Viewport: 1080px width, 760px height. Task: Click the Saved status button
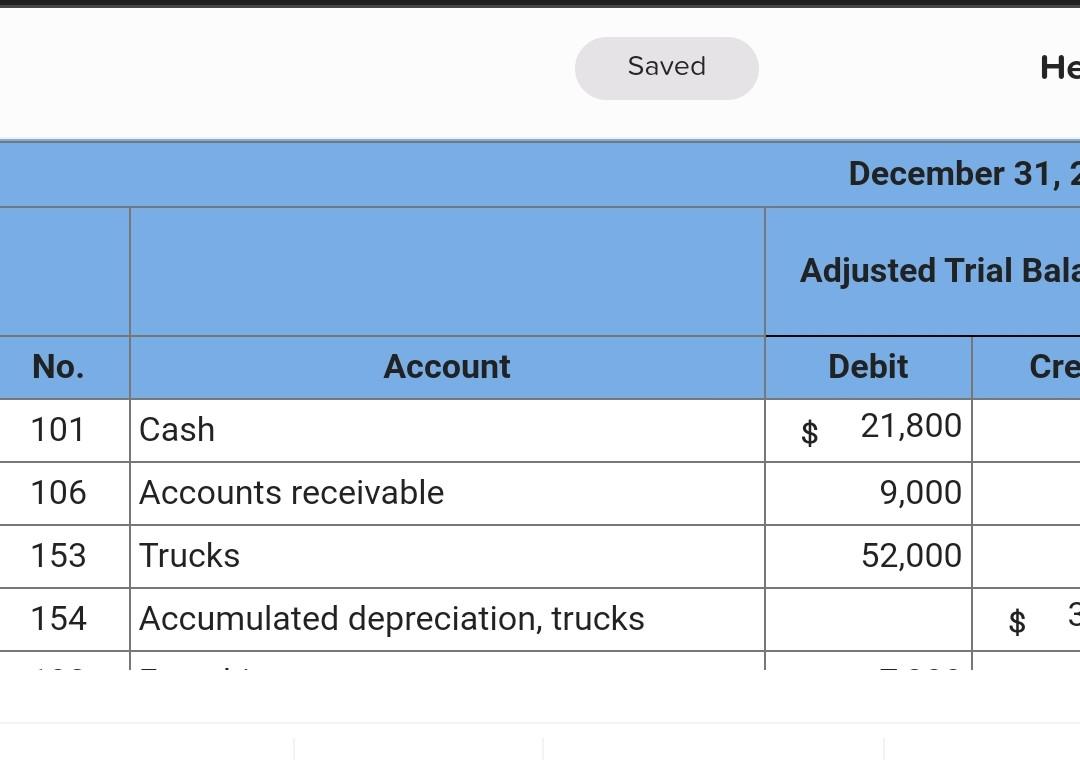[x=666, y=67]
